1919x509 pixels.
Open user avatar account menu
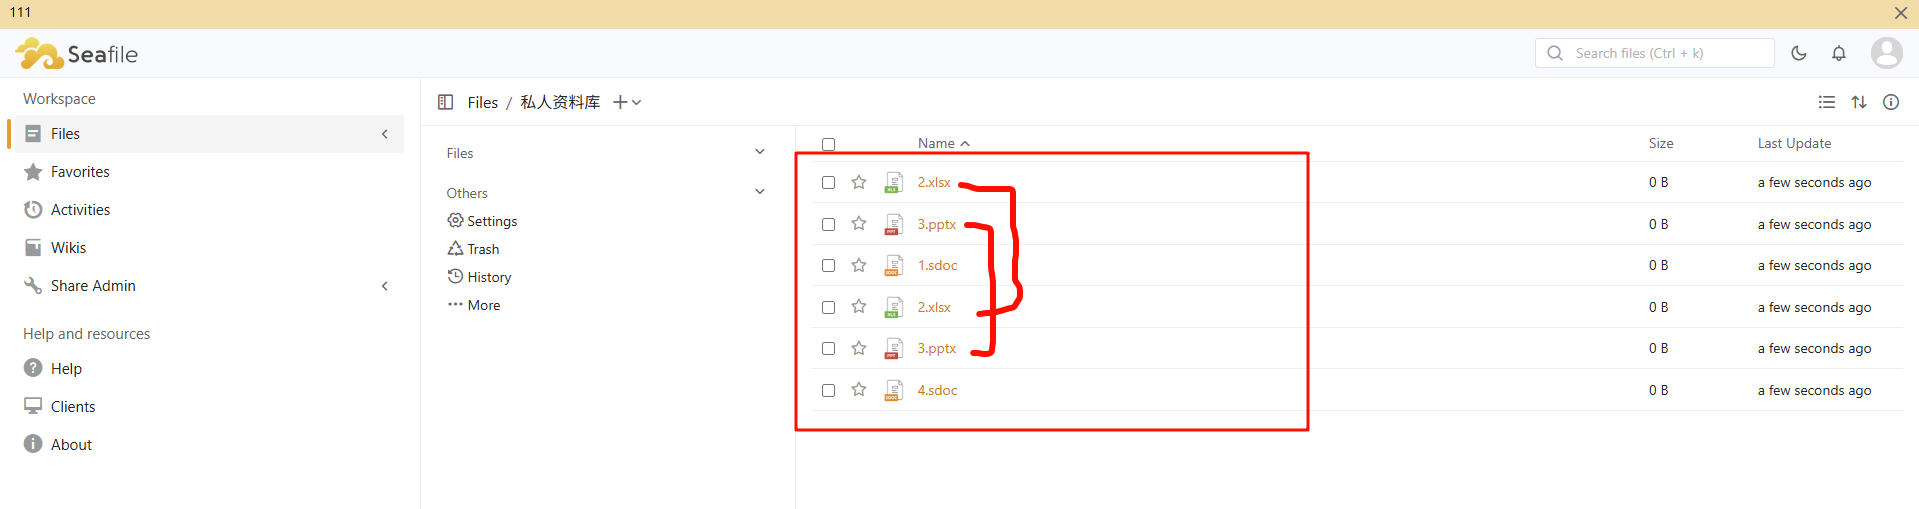[1886, 53]
